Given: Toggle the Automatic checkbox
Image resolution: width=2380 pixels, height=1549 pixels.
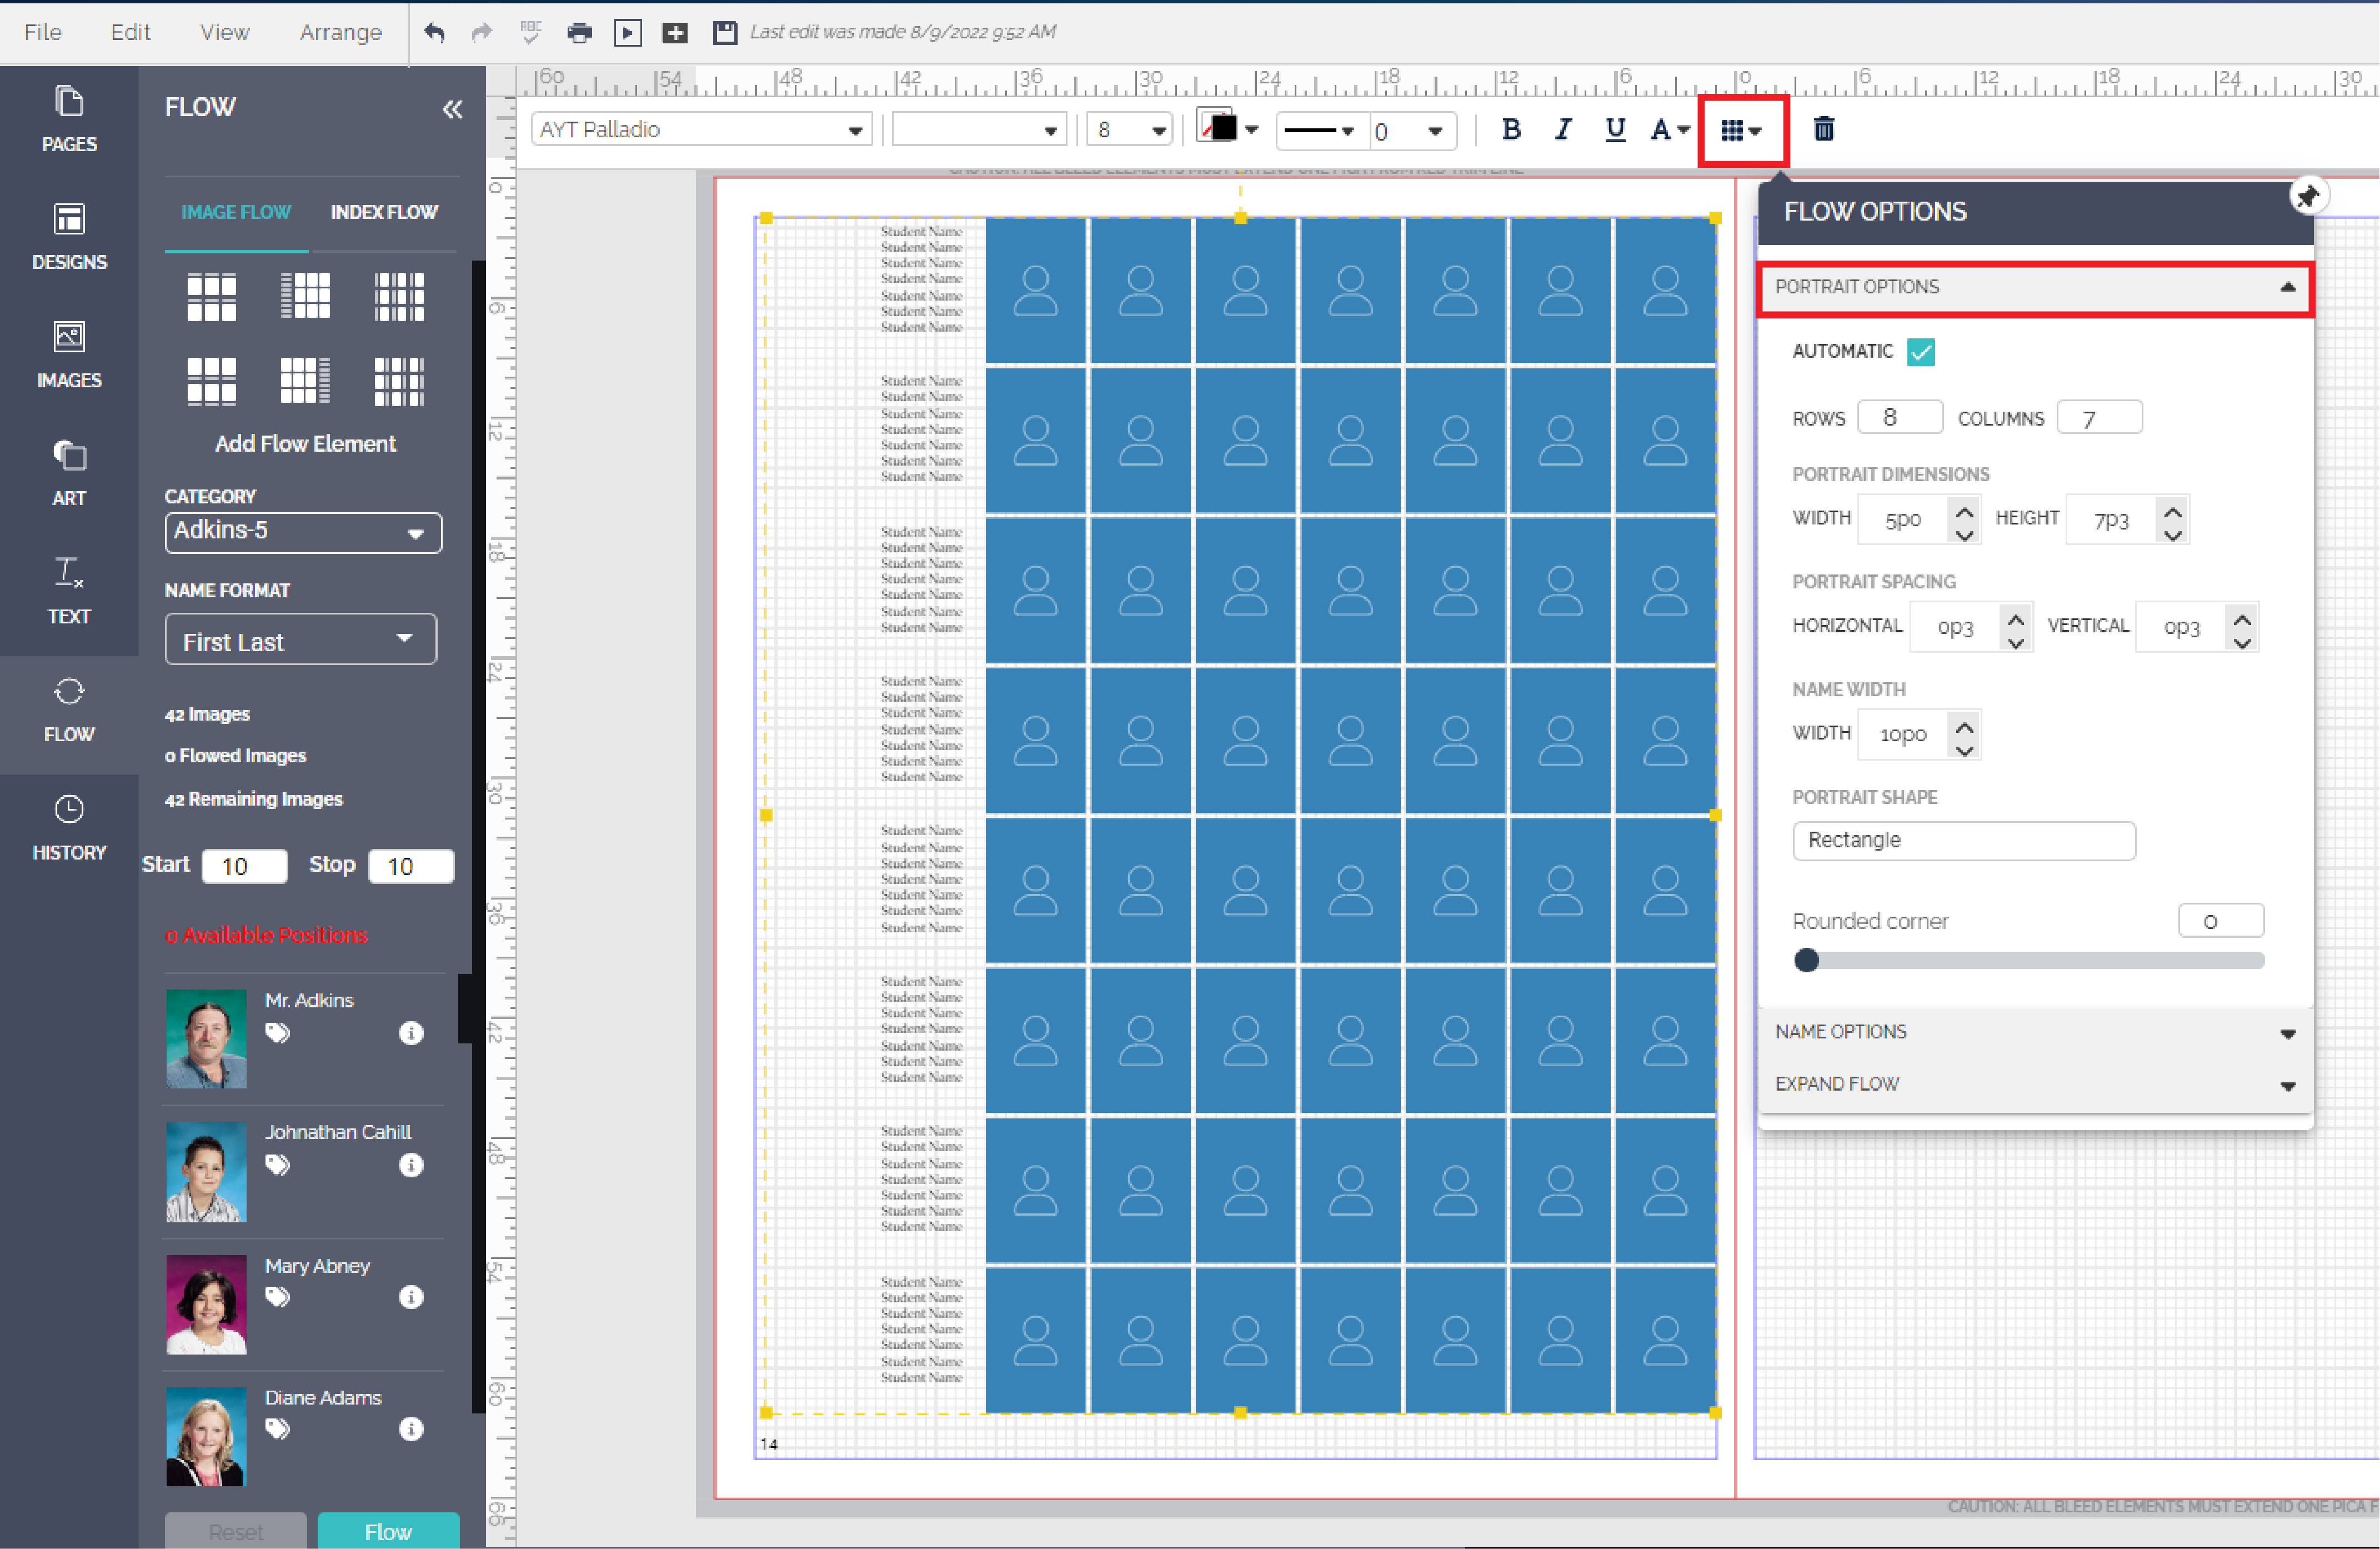Looking at the screenshot, I should click(x=1920, y=352).
